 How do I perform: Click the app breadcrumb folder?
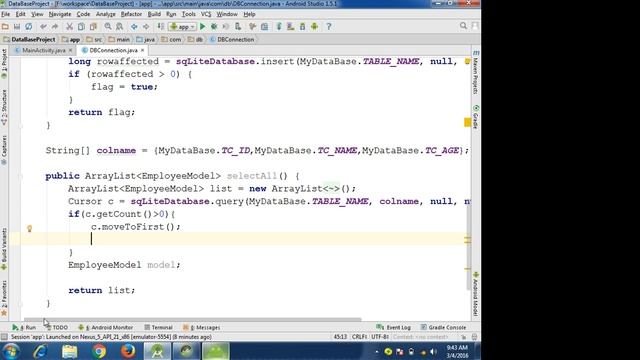tap(71, 40)
